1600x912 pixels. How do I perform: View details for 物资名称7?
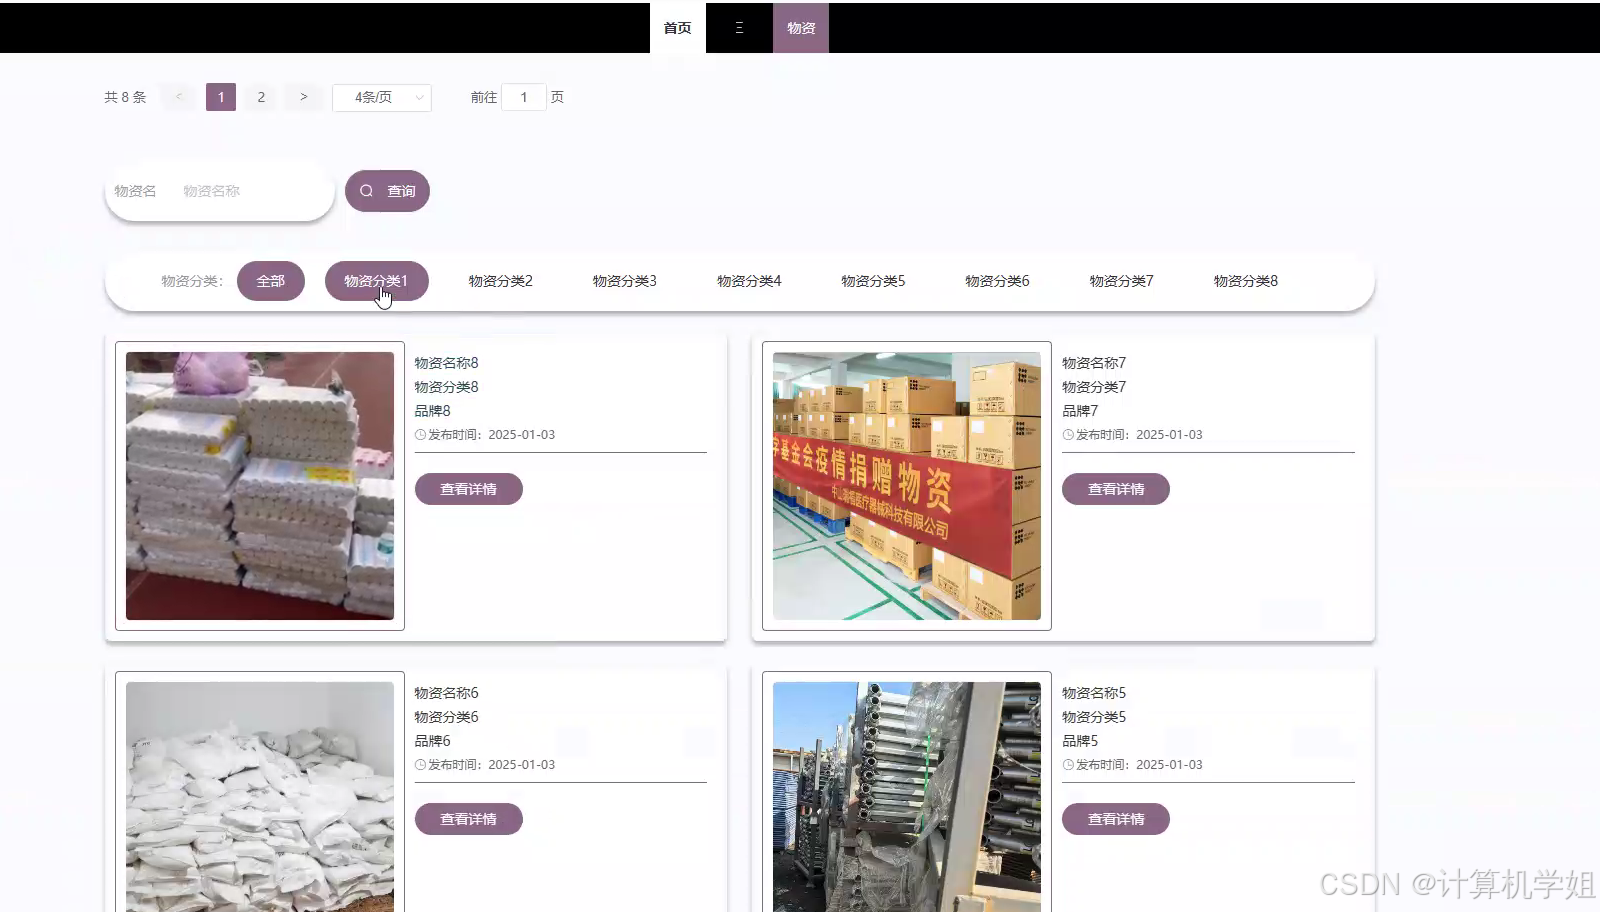1116,489
